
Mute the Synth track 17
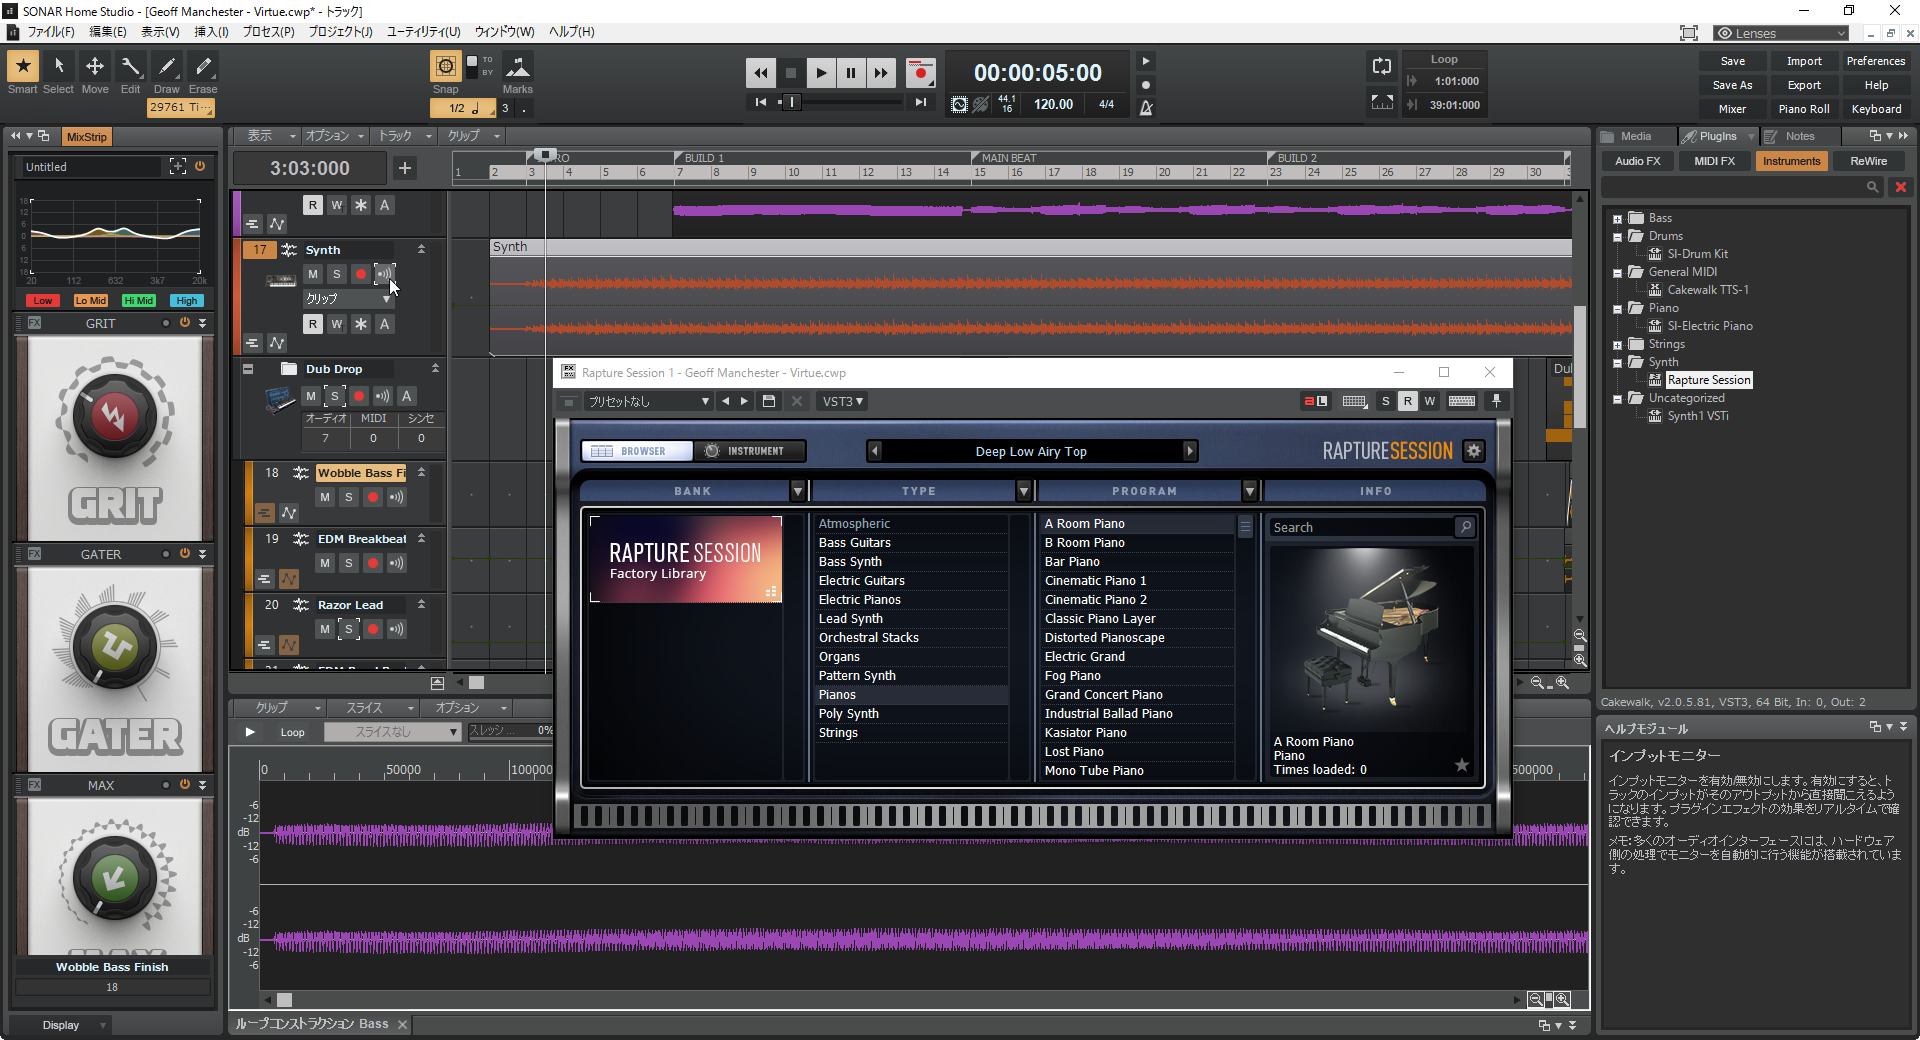(x=313, y=274)
